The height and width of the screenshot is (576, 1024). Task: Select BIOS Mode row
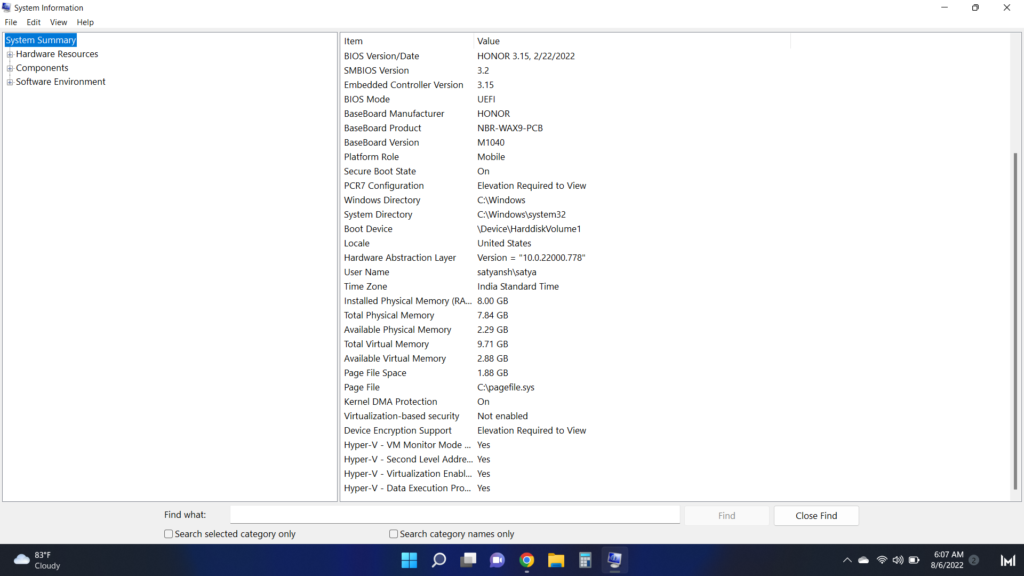tap(566, 99)
